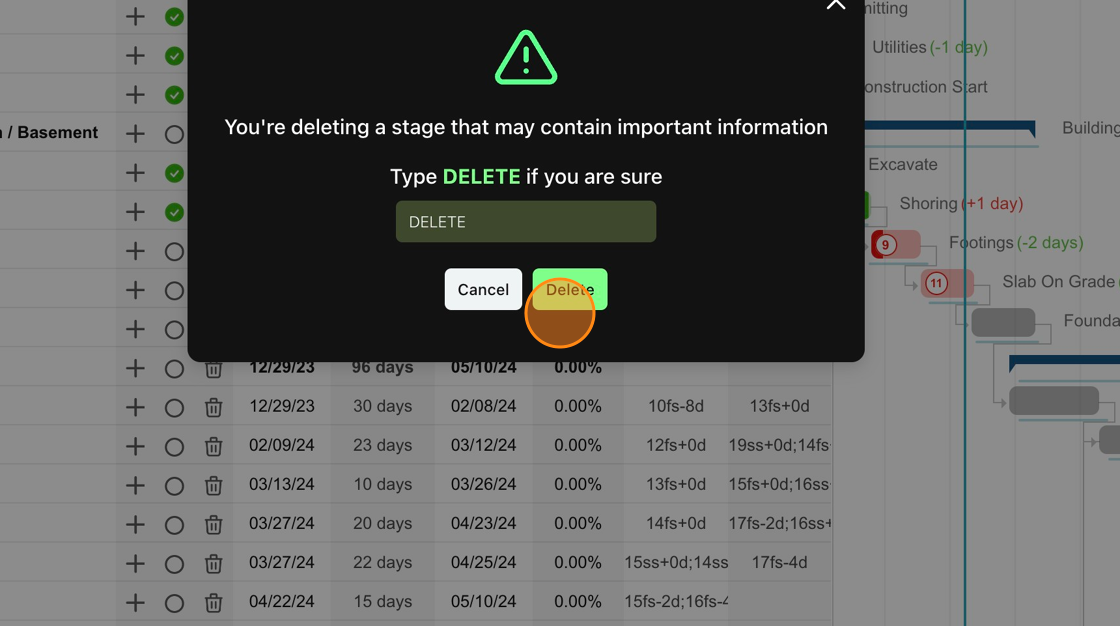The height and width of the screenshot is (626, 1120).
Task: Click the plus icon in the 96 days row
Action: click(x=135, y=369)
